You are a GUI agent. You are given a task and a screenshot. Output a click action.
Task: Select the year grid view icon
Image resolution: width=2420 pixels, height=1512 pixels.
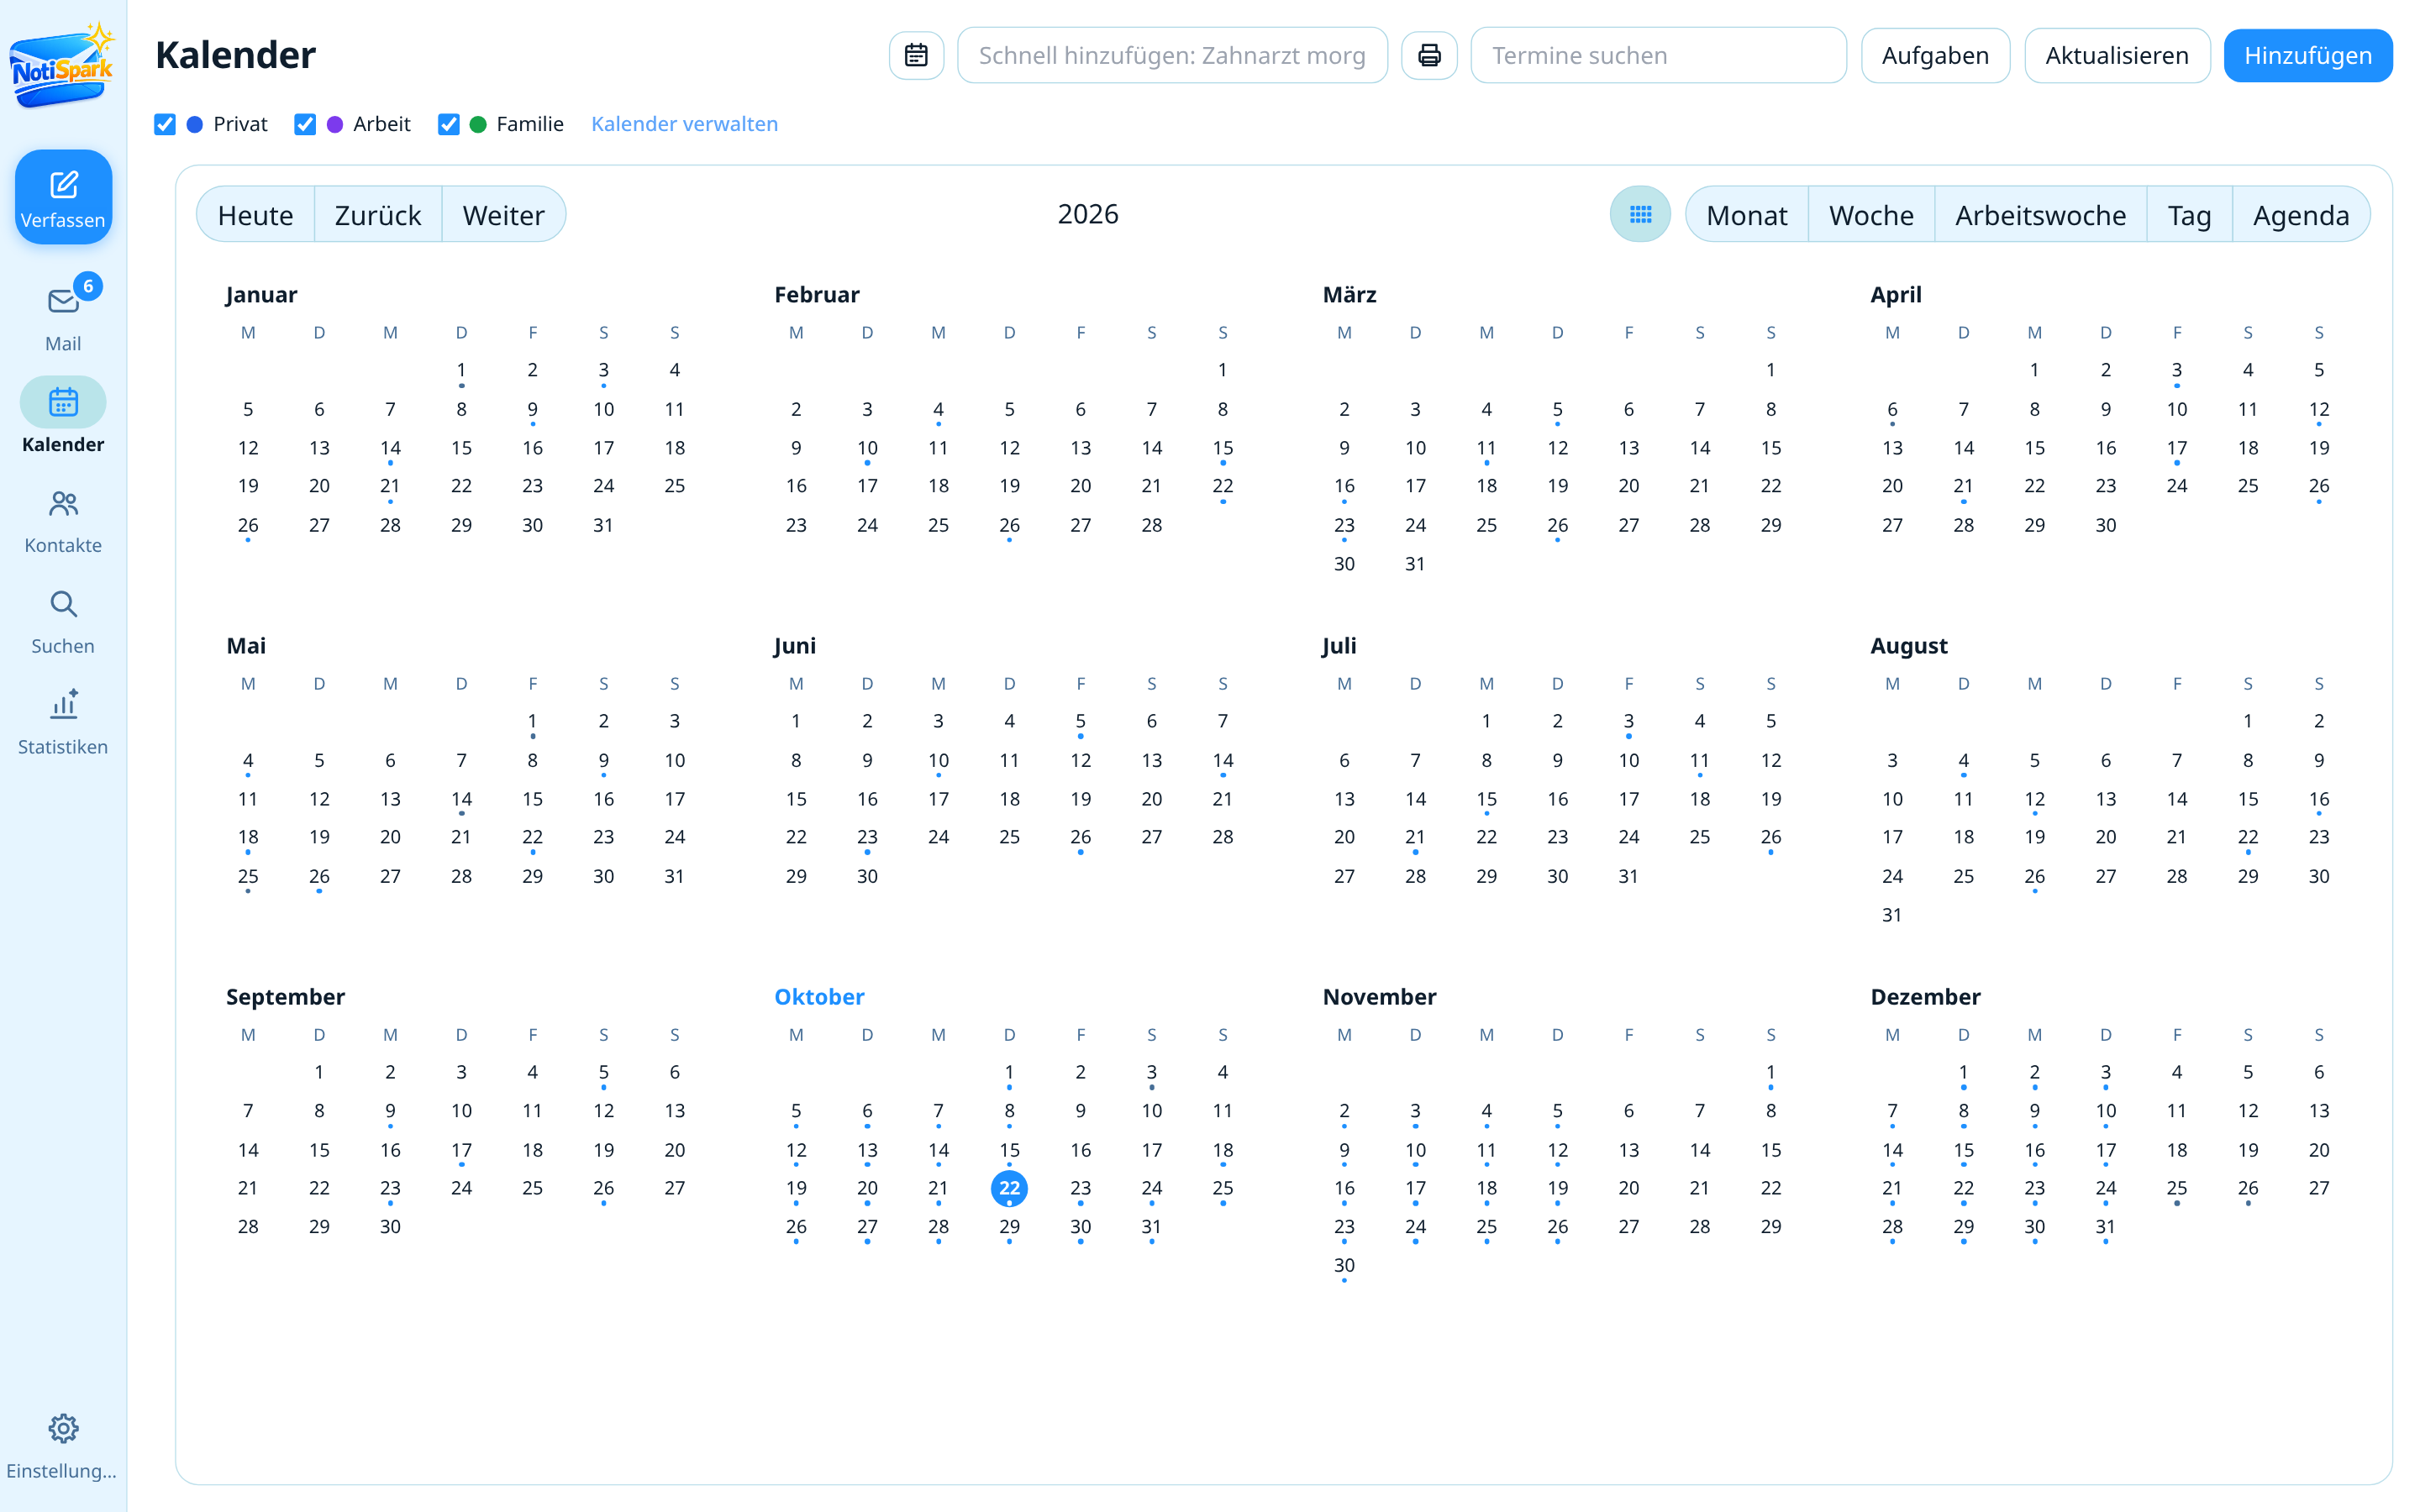coord(1640,214)
